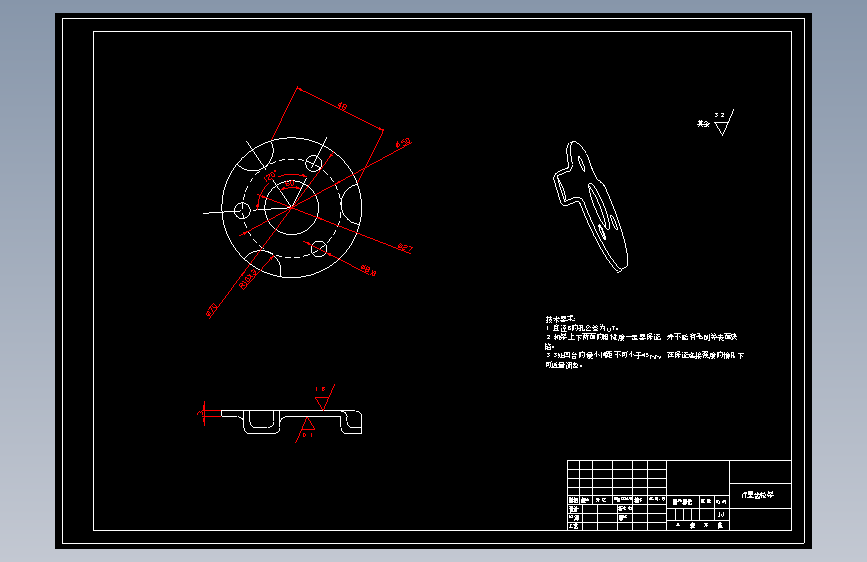867x562 pixels.
Task: Click technical requirement line 1 text
Action: tap(582, 328)
